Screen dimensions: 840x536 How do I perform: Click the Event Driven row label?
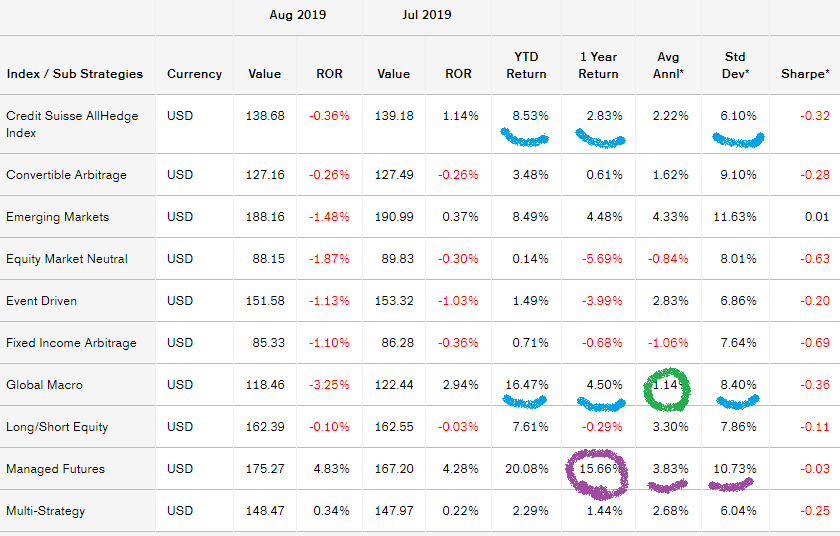[x=41, y=301]
